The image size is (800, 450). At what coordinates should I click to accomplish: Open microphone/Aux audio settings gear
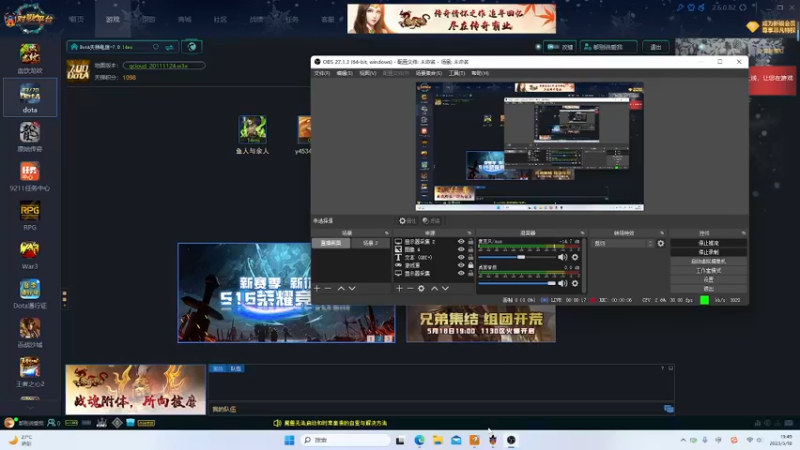pyautogui.click(x=575, y=257)
